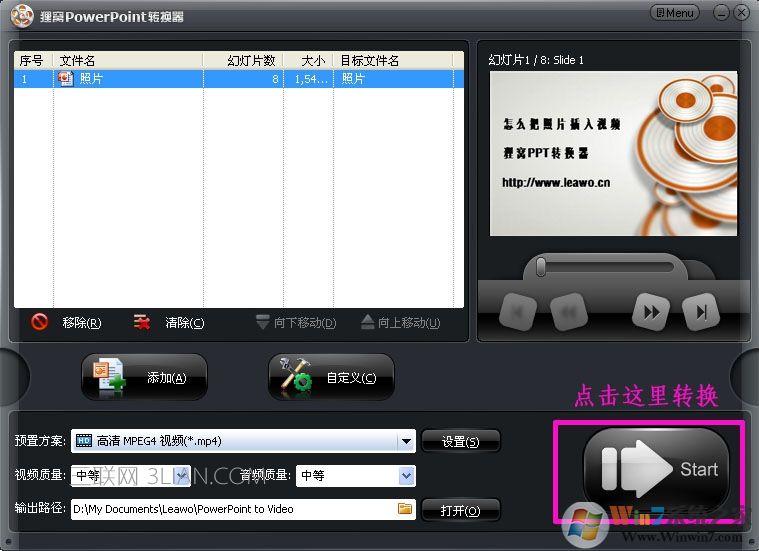The width and height of the screenshot is (759, 551).
Task: Expand the preset profile (预置方案) dropdown
Action: (x=406, y=441)
